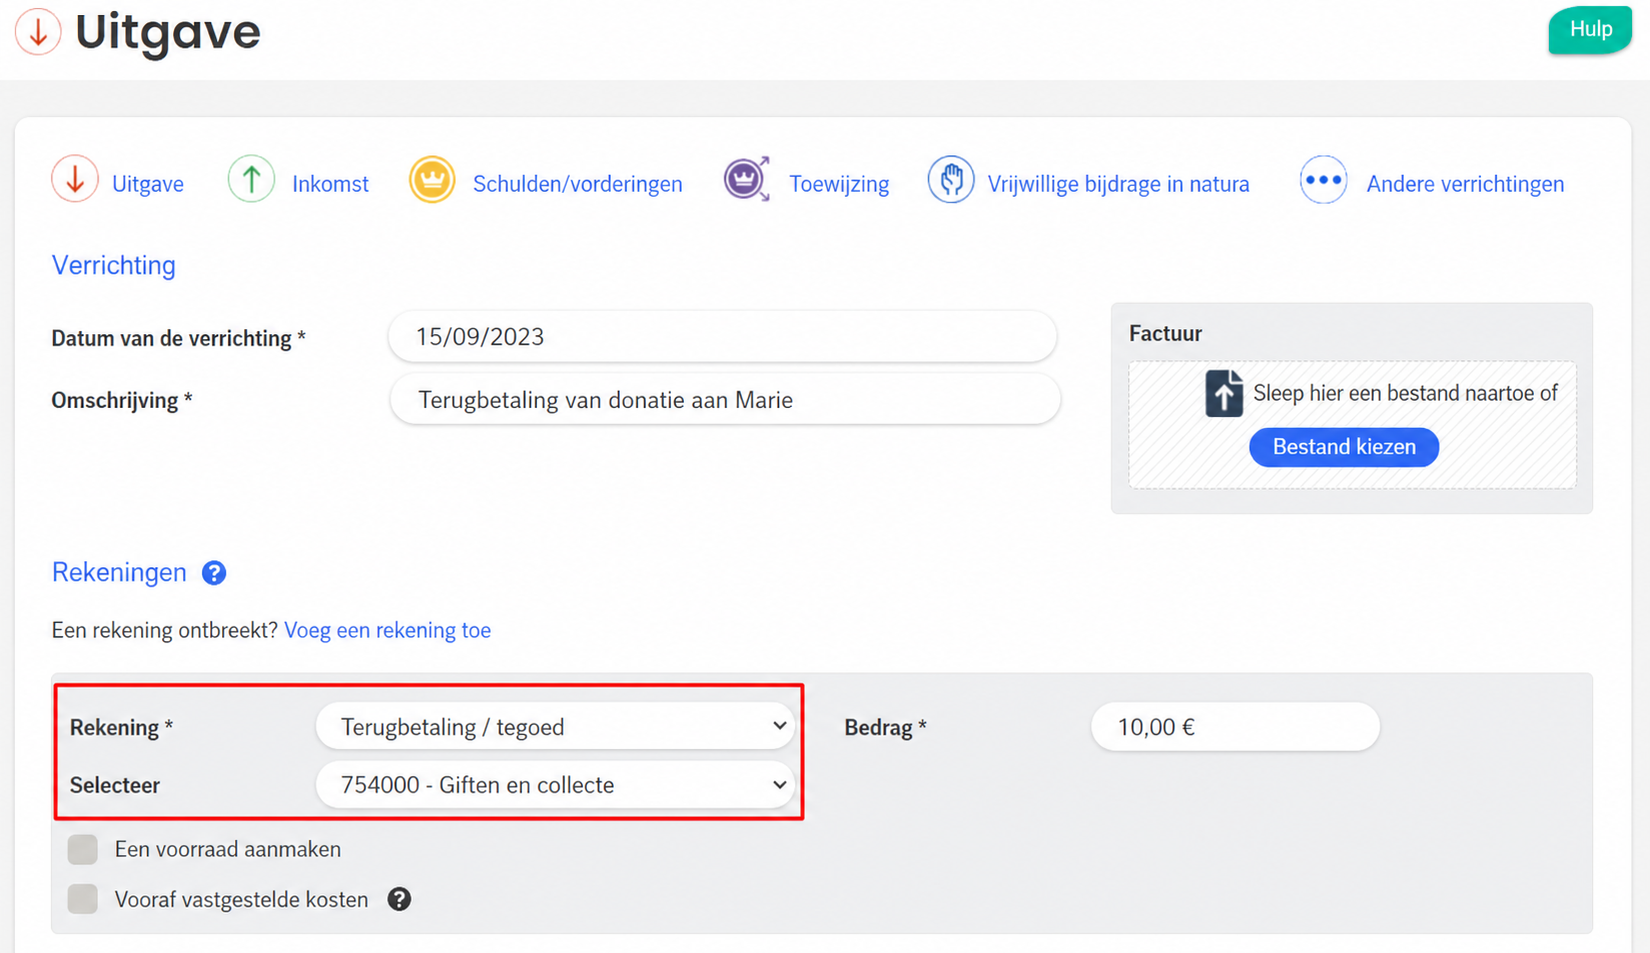1650x953 pixels.
Task: Click the Omschrijving input field
Action: (725, 400)
